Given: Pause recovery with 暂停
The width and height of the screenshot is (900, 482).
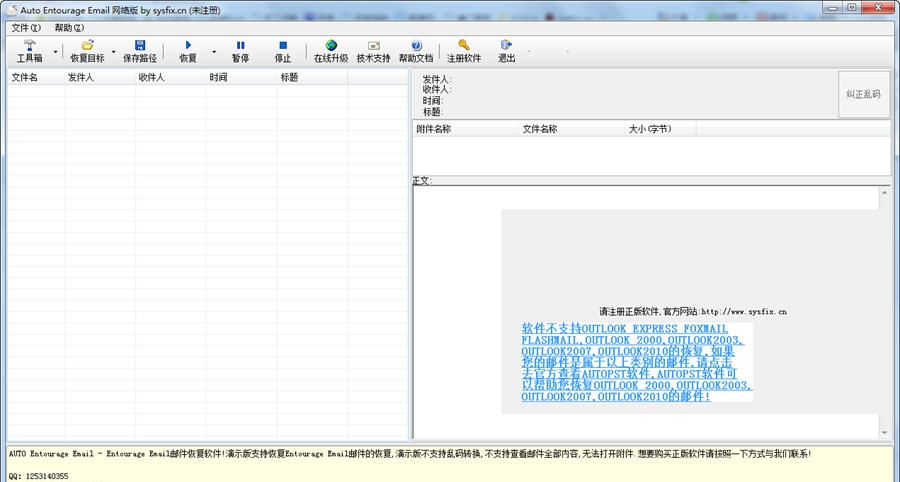Looking at the screenshot, I should point(240,51).
